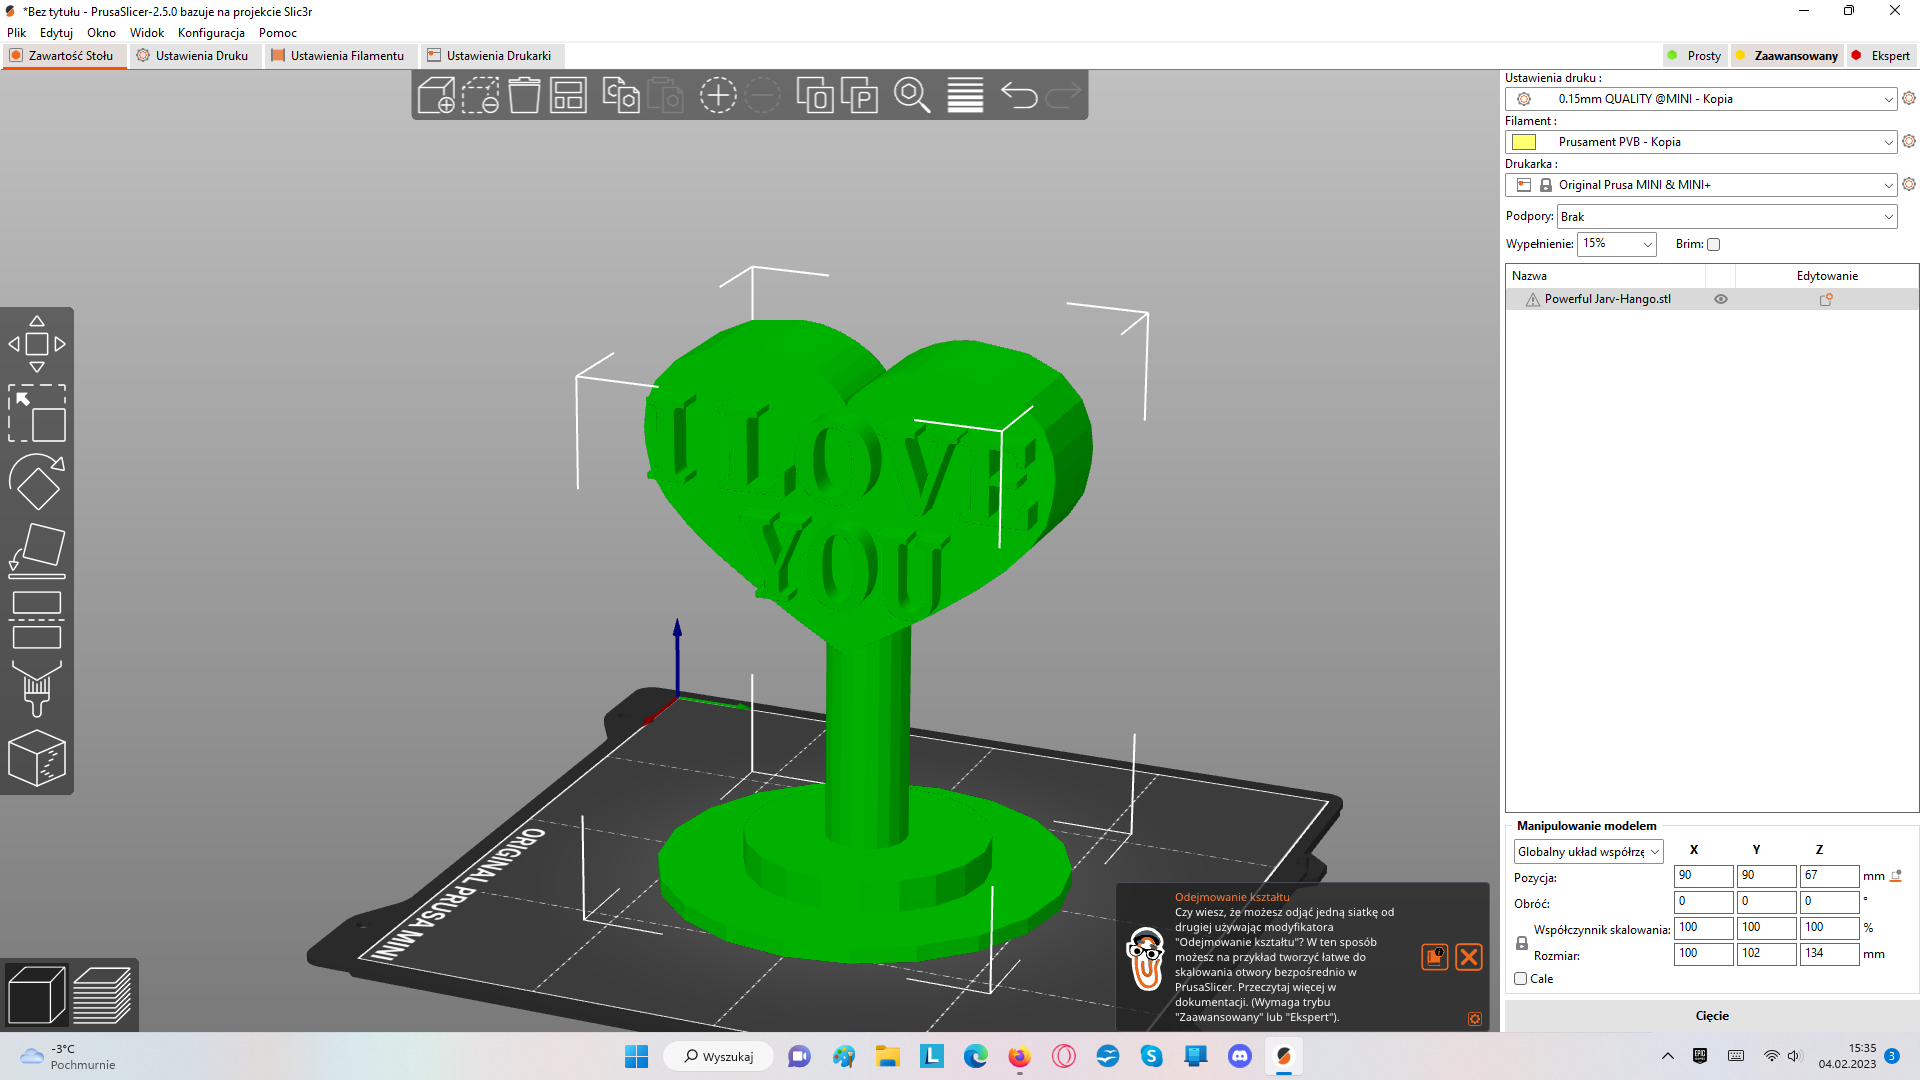Open the Podpory supports dropdown
Screen dimensions: 1920x1080
click(1727, 217)
